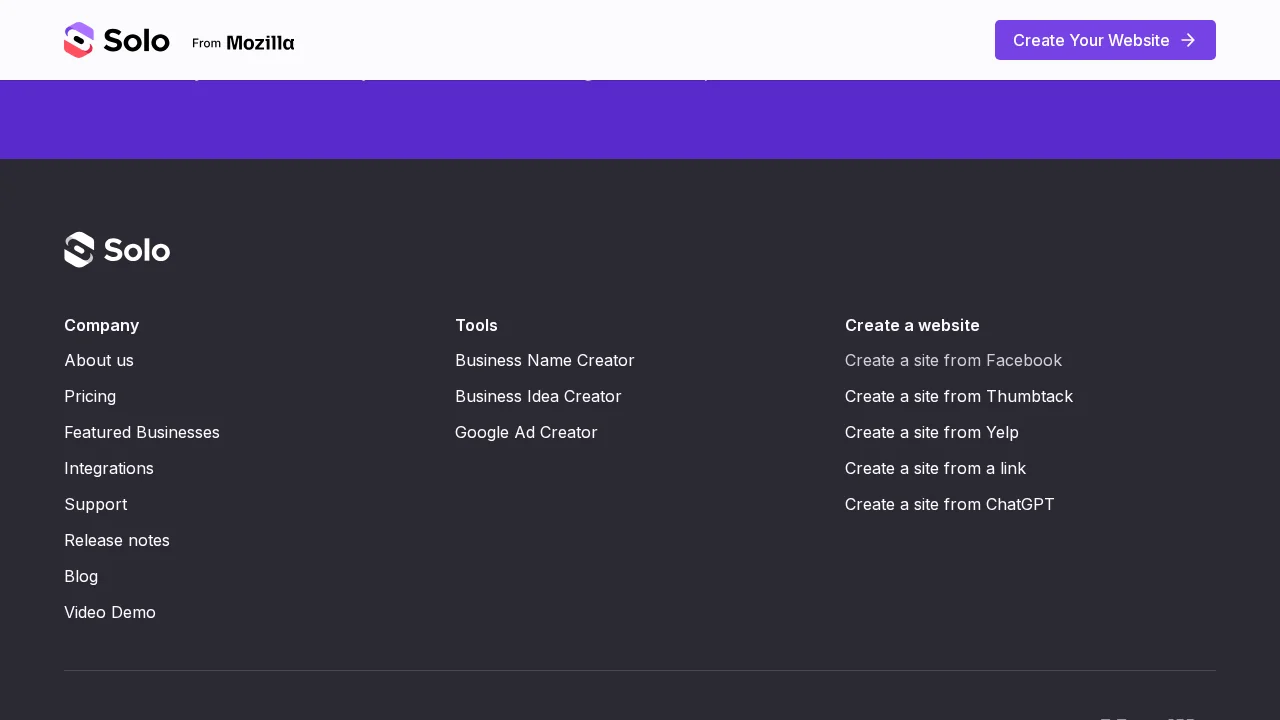The image size is (1280, 720).
Task: Choose Create a site from Thumbtack
Action: pyautogui.click(x=959, y=396)
